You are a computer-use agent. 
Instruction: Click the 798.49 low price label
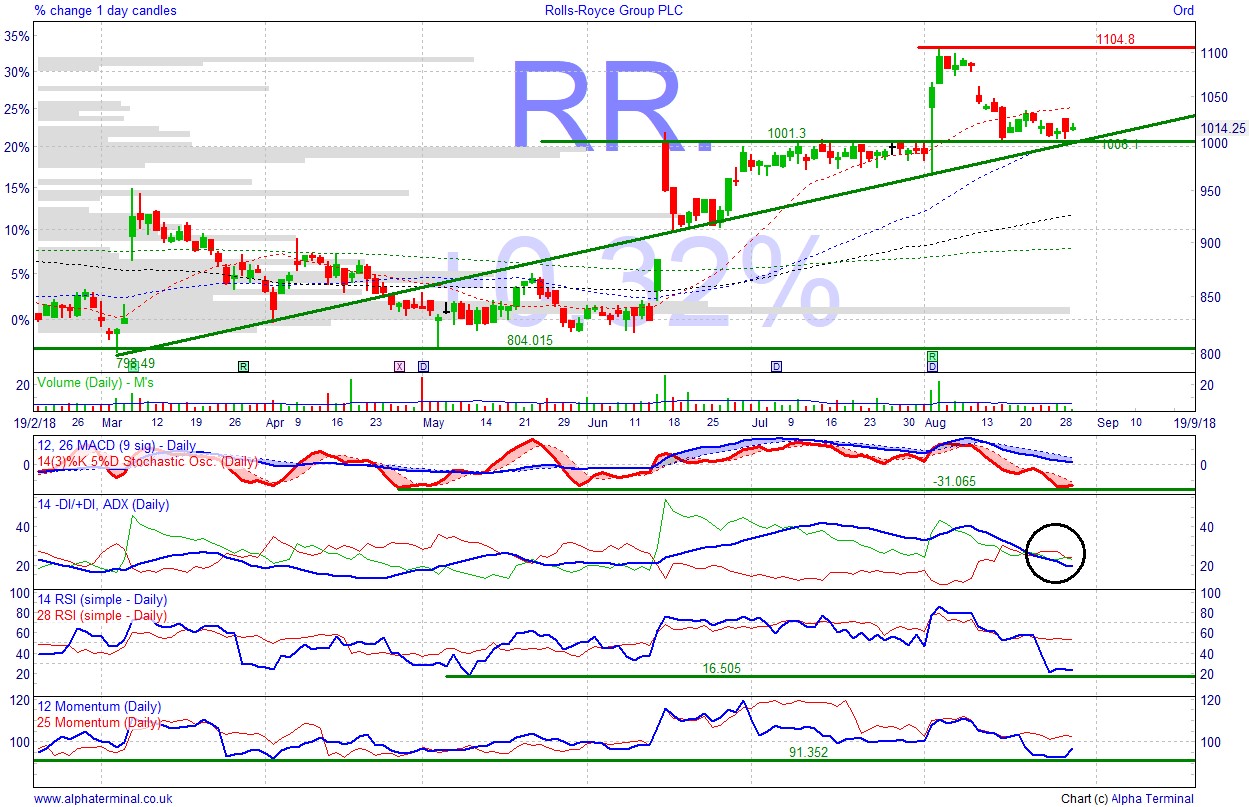click(x=134, y=362)
